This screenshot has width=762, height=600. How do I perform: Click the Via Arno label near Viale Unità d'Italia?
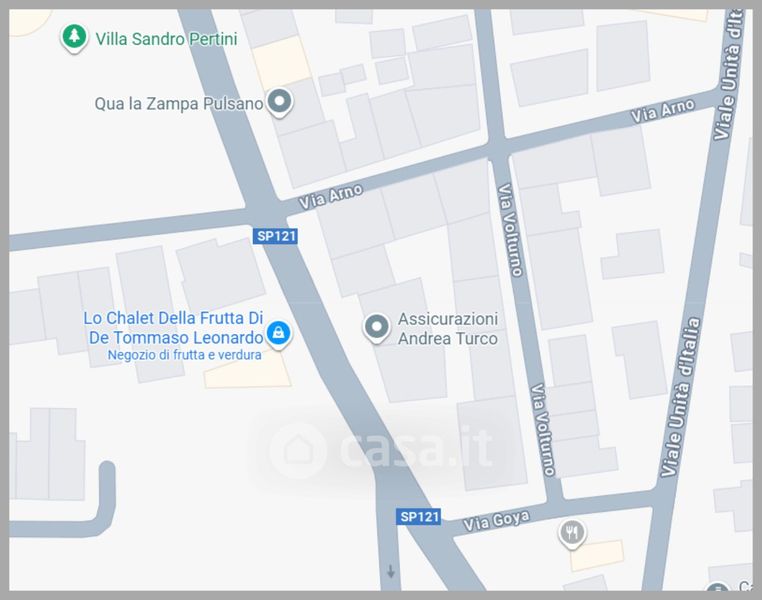[x=663, y=110]
